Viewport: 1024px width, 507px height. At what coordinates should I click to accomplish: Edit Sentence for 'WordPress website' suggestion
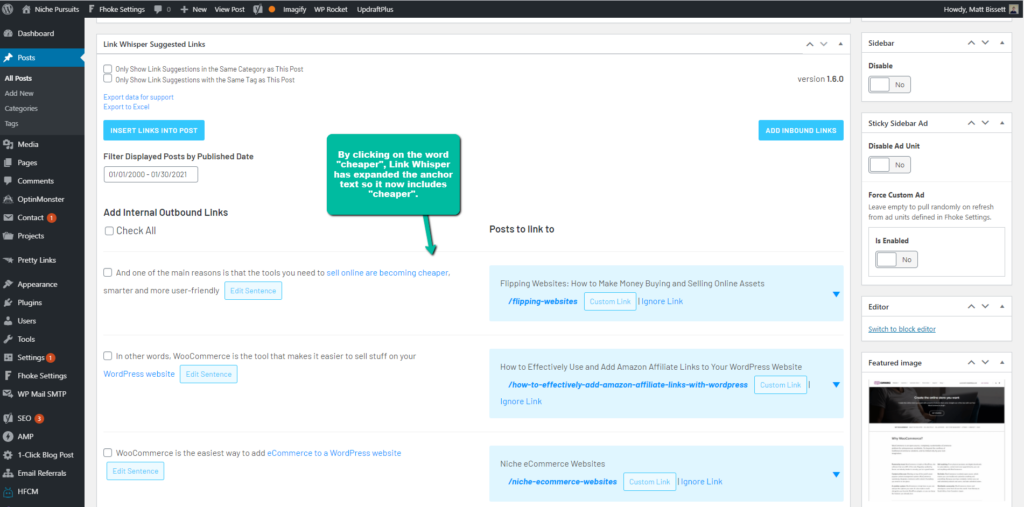pos(208,374)
